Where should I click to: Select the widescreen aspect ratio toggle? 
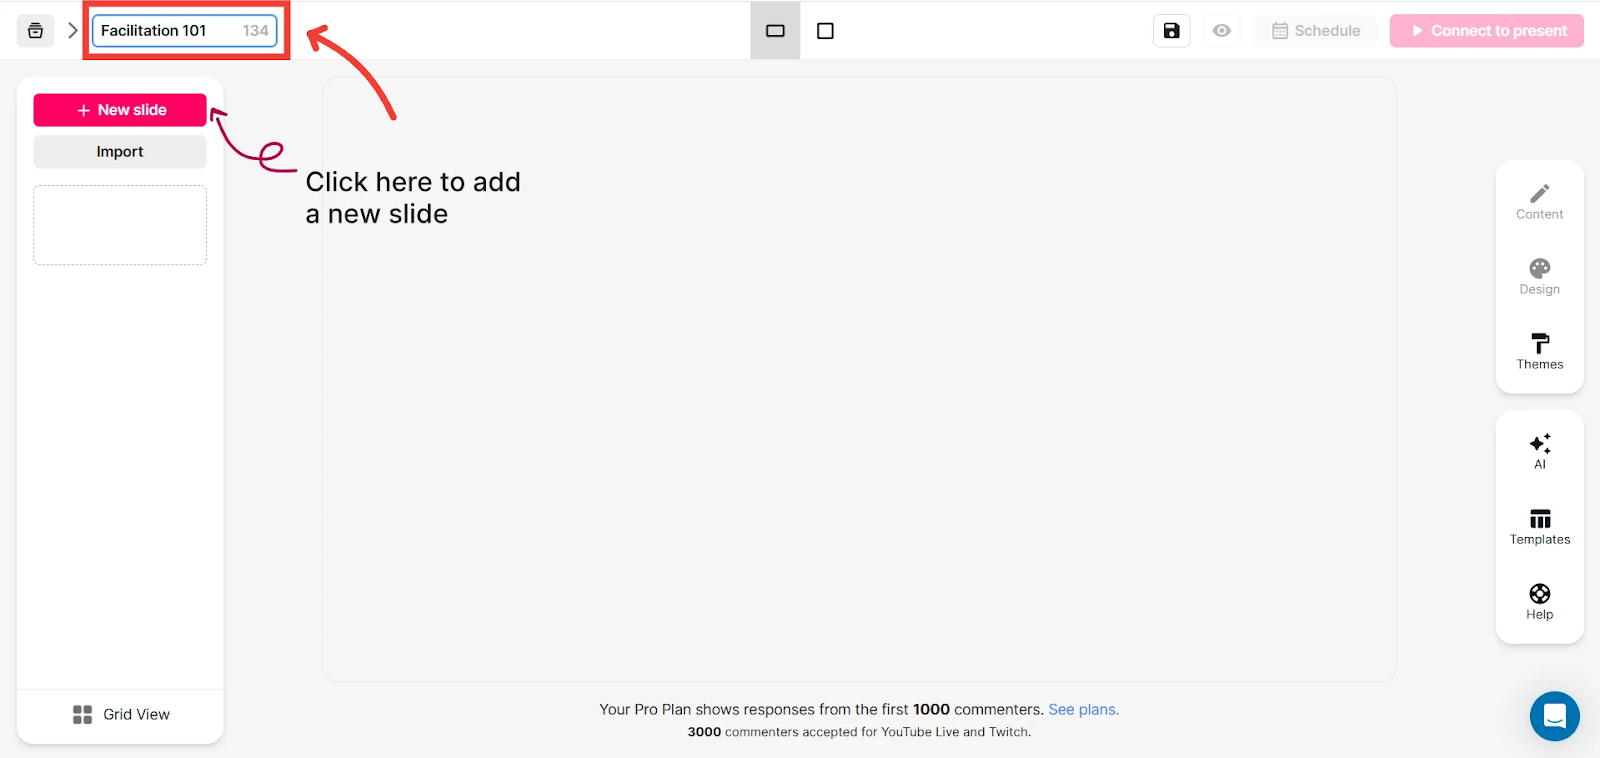(x=775, y=31)
